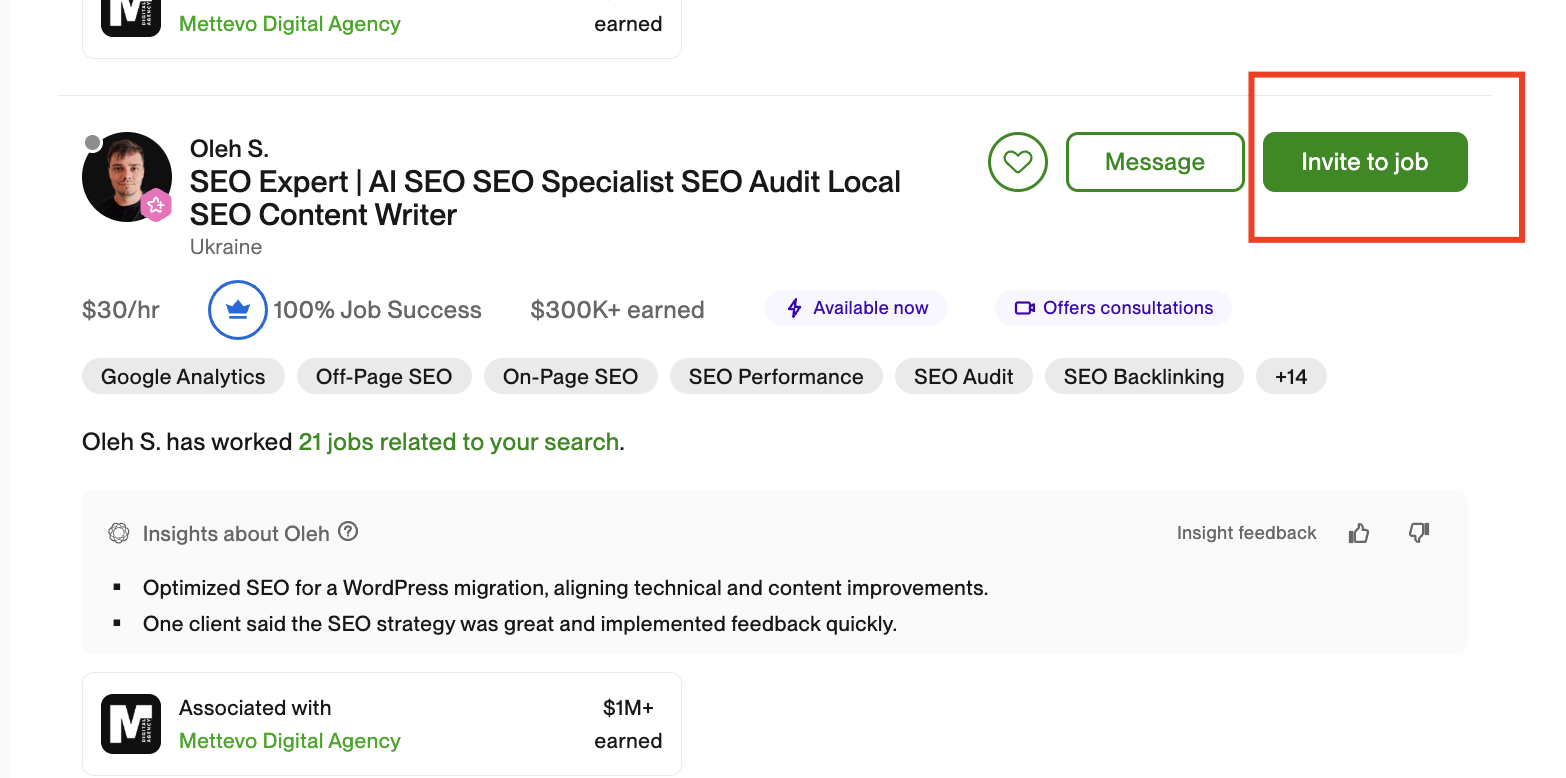Open the 21 jobs related link
Screen dimensions: 1566x778
[x=459, y=442]
